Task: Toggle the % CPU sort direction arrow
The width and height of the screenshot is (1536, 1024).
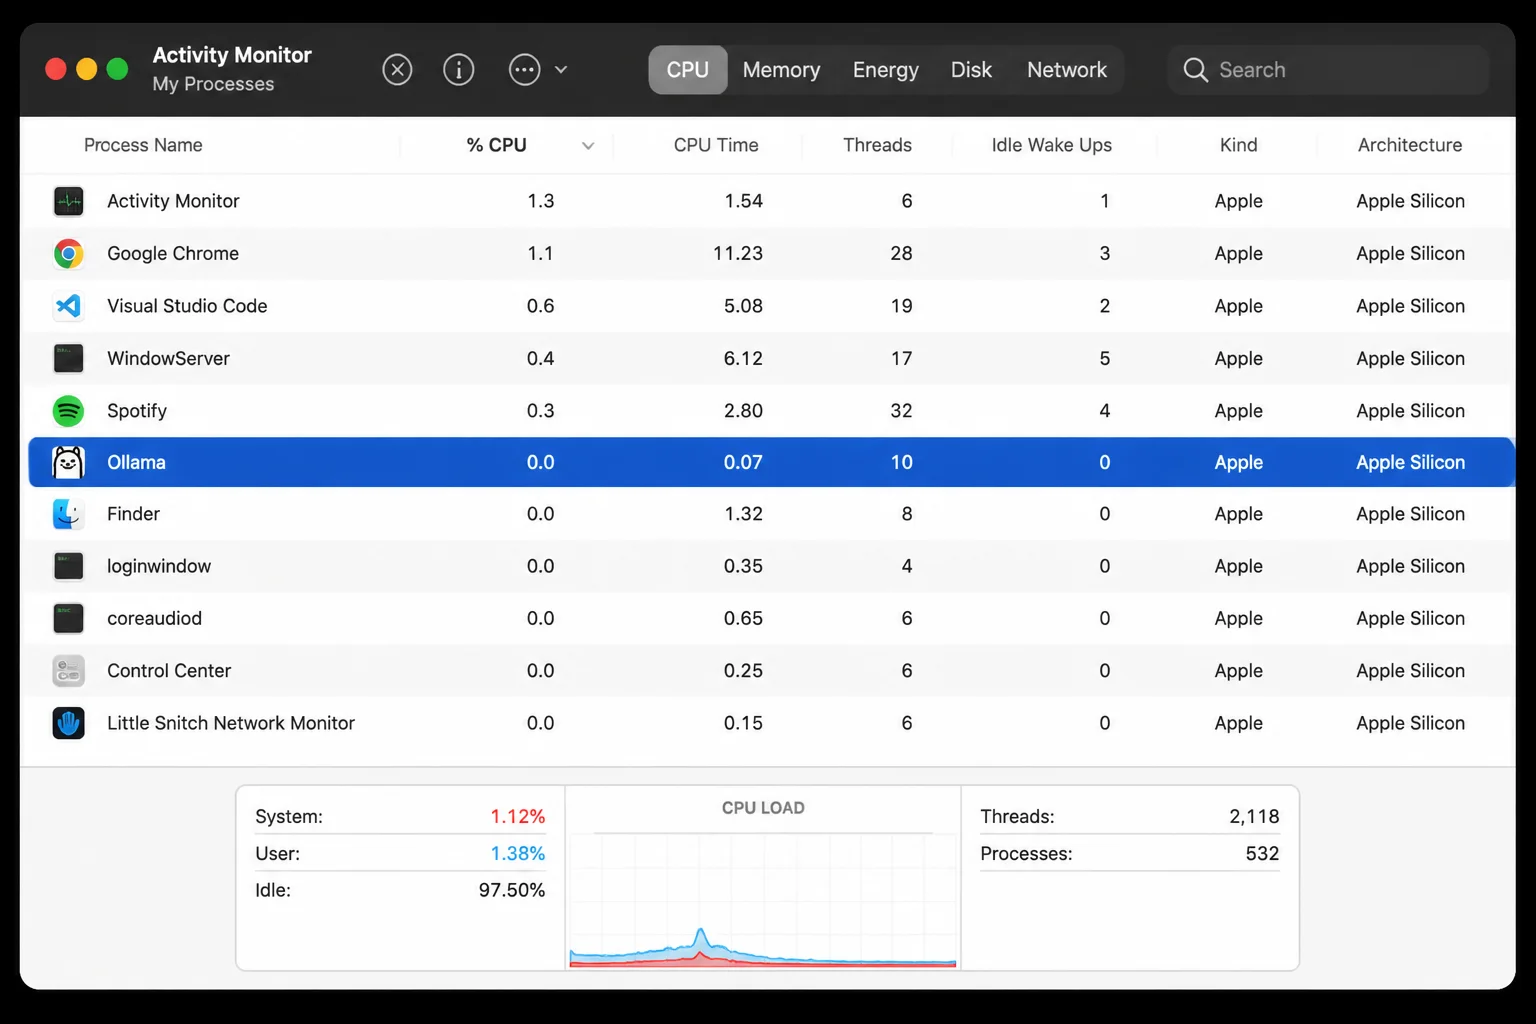Action: pos(588,146)
